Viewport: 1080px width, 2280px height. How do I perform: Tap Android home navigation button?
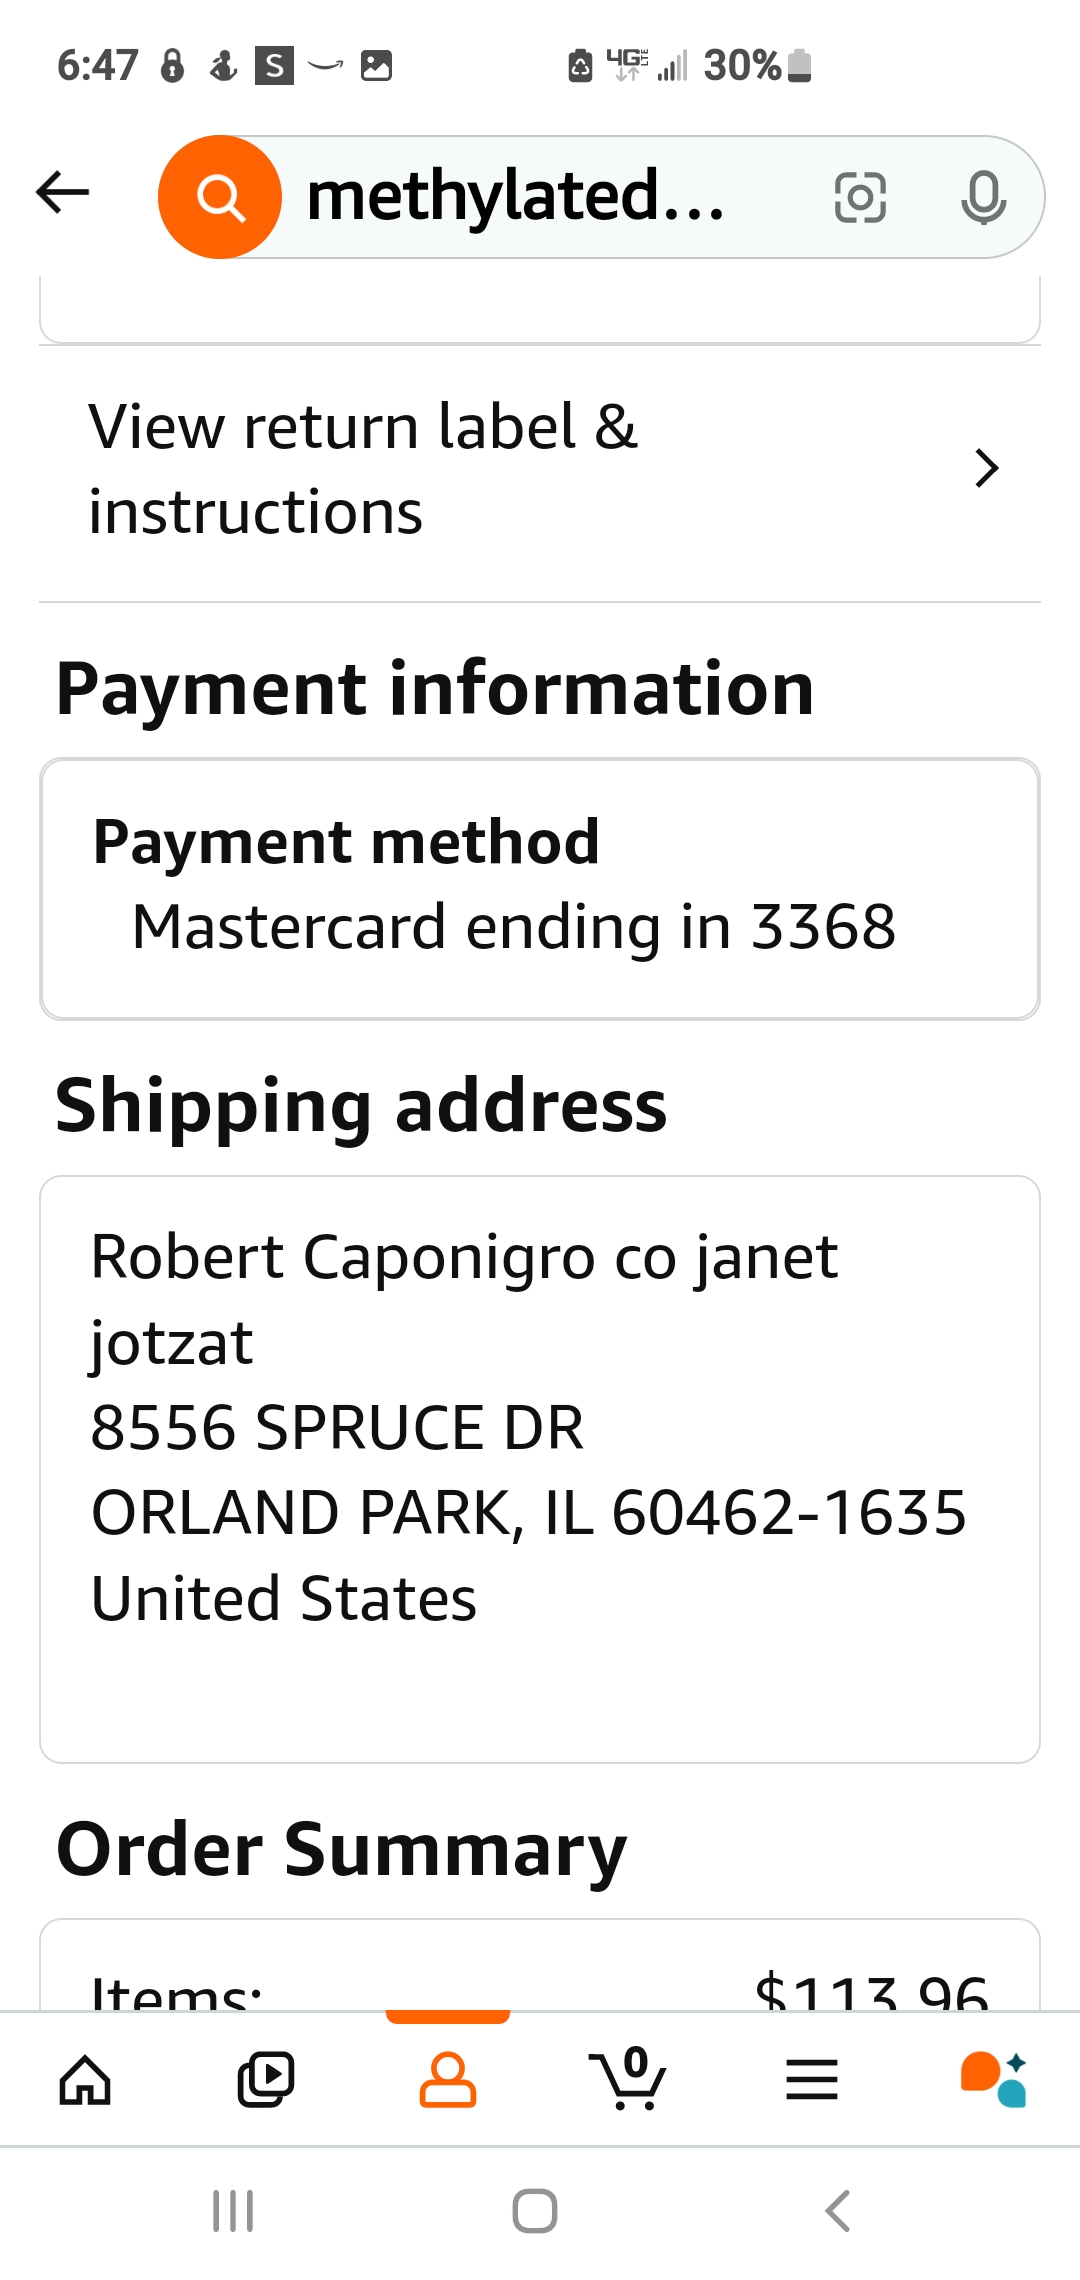click(x=535, y=2211)
